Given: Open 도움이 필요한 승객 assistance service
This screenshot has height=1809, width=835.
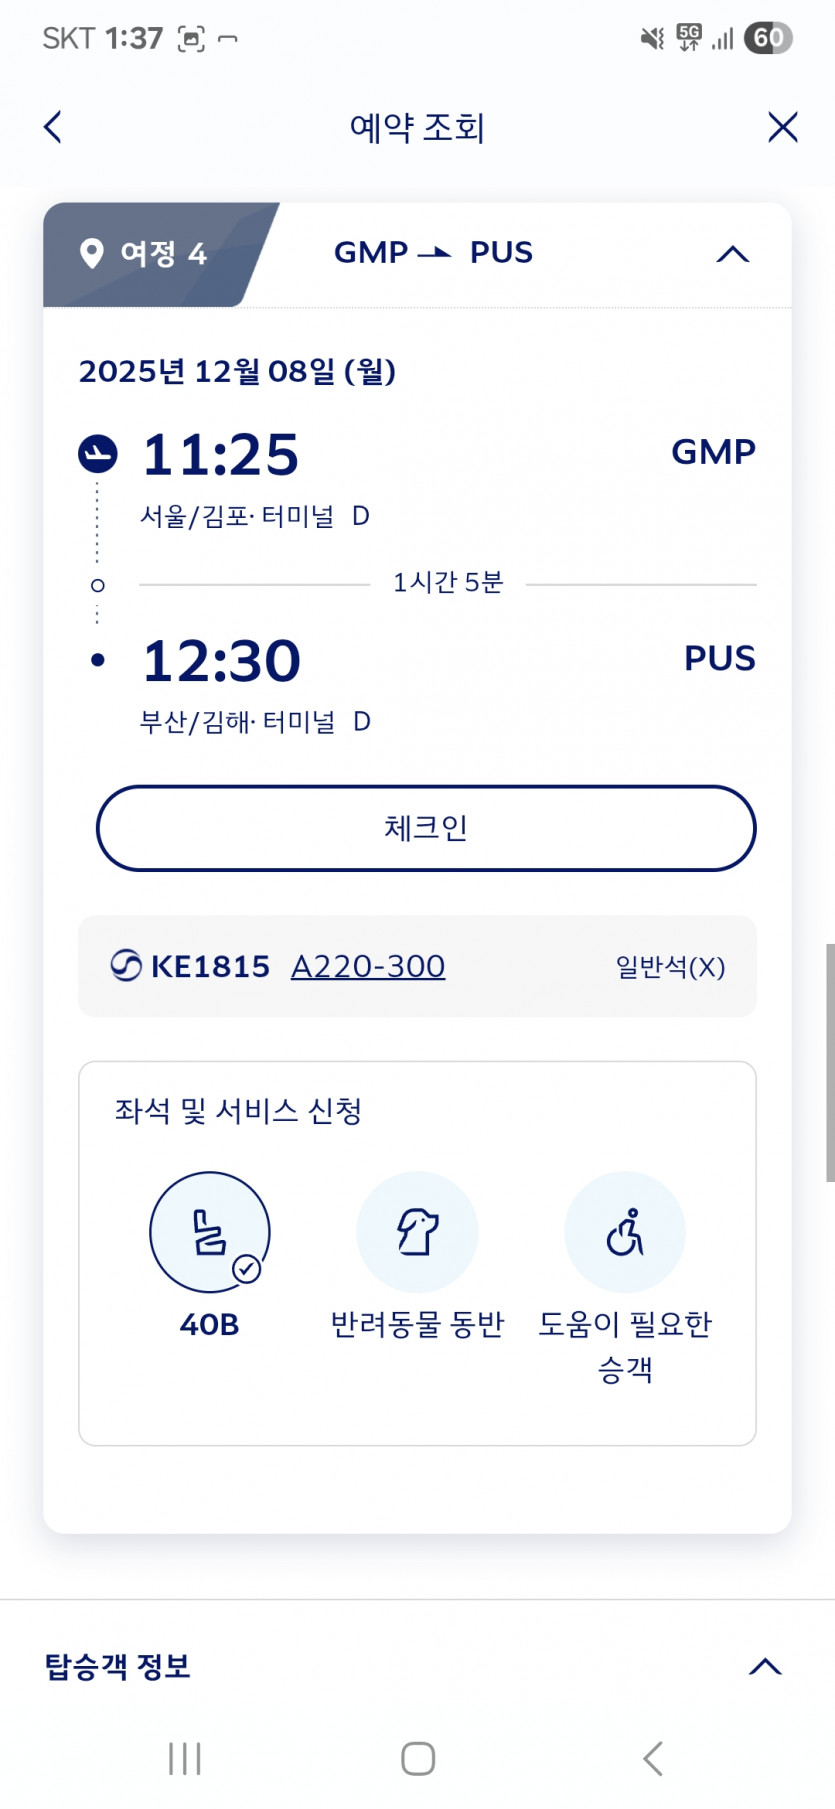Looking at the screenshot, I should 625,1231.
